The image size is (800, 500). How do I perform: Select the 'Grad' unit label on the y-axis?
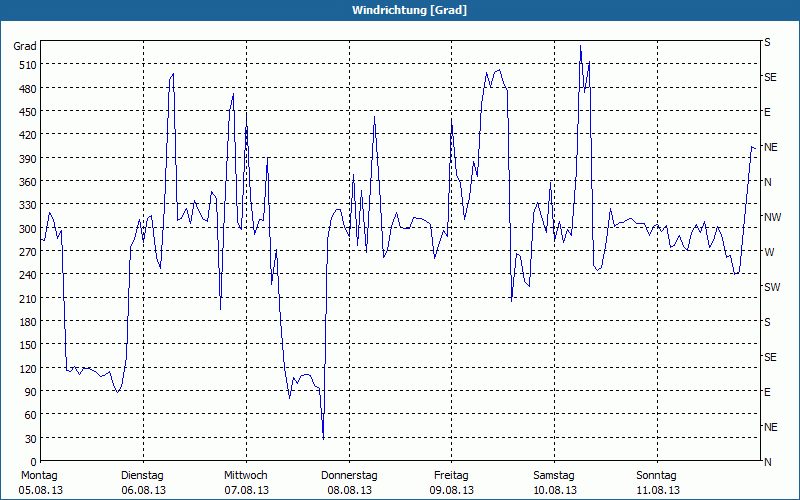click(x=25, y=46)
